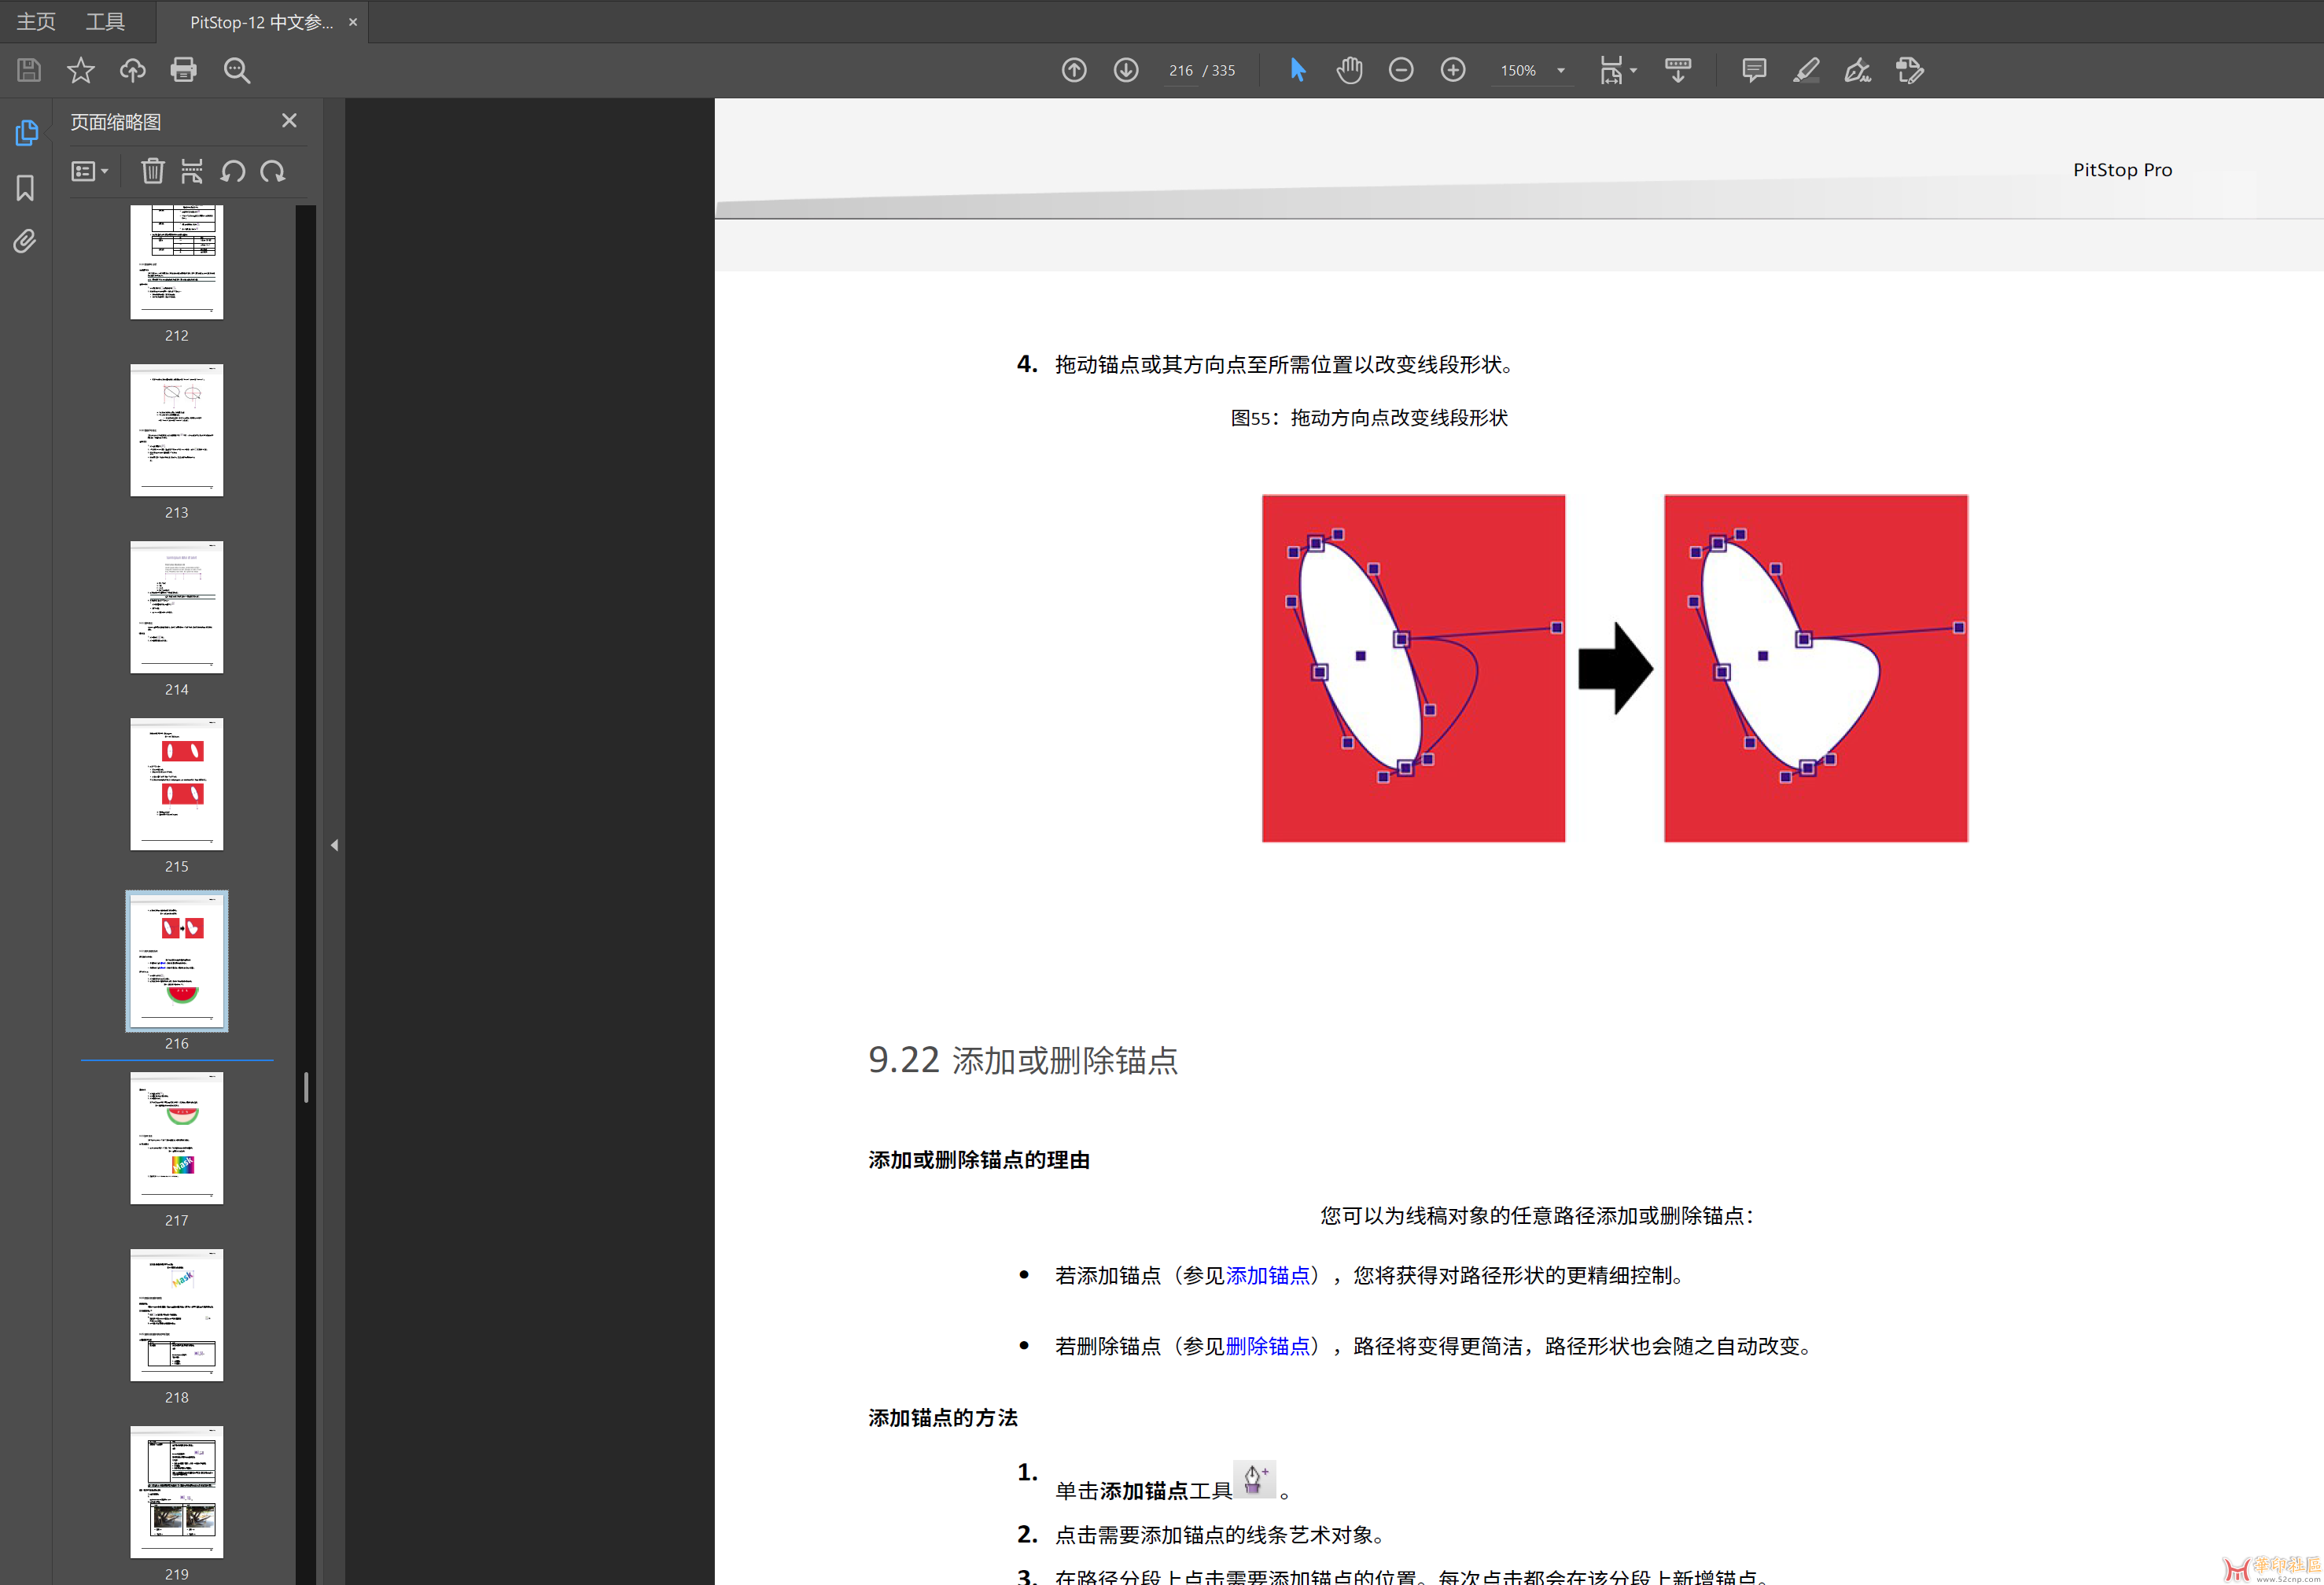Viewport: 2324px width, 1585px height.
Task: Select the PitStop-12 document tab
Action: click(262, 22)
